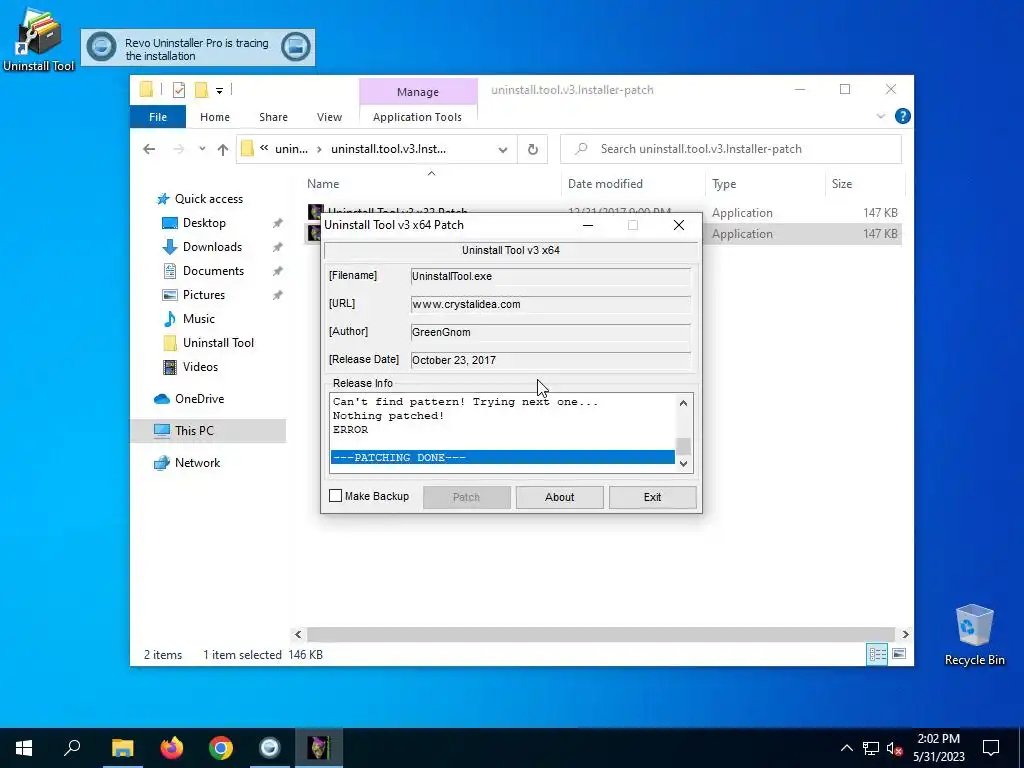The width and height of the screenshot is (1024, 768).
Task: Select Uninstall Tool folder in navigation pane
Action: point(218,343)
